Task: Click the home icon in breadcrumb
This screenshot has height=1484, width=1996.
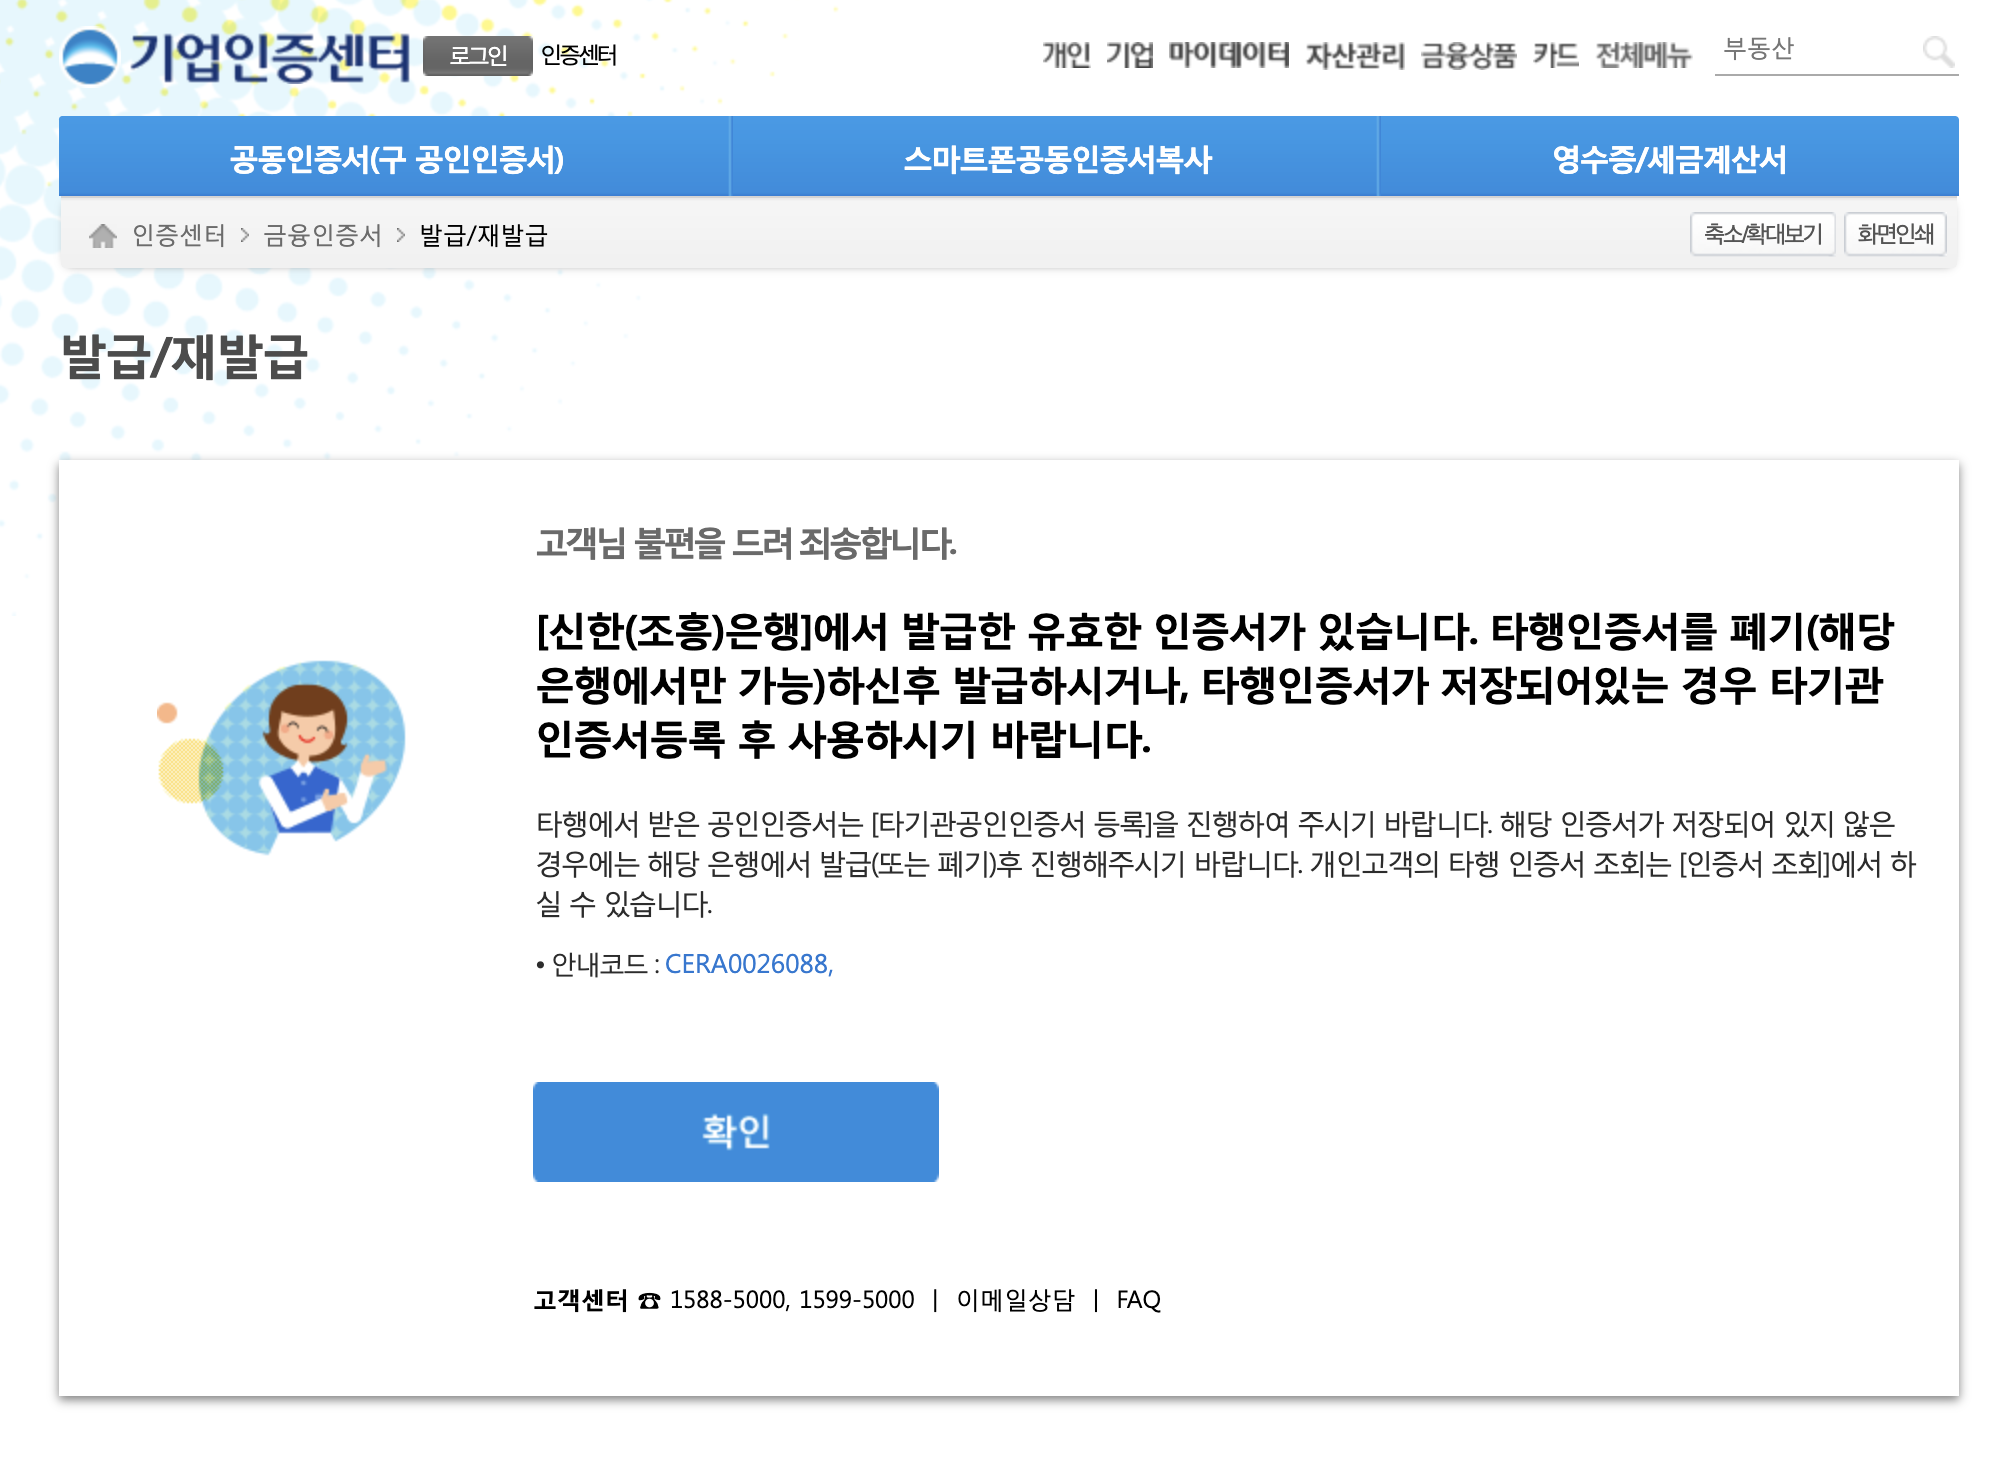Action: tap(102, 236)
